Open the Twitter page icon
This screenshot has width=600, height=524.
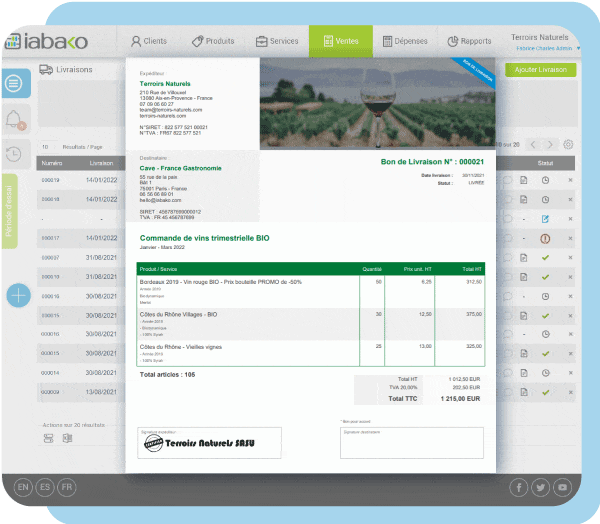(x=540, y=488)
